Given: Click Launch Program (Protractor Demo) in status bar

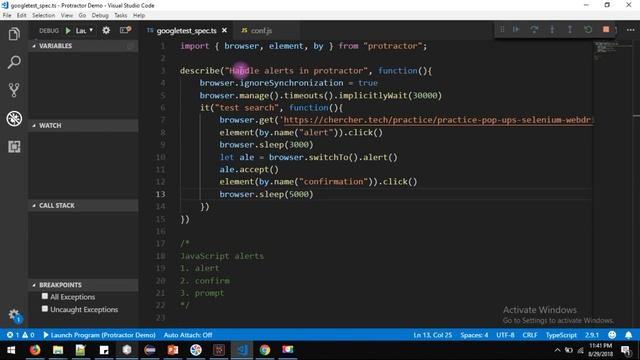Looking at the screenshot, I should pyautogui.click(x=99, y=335).
